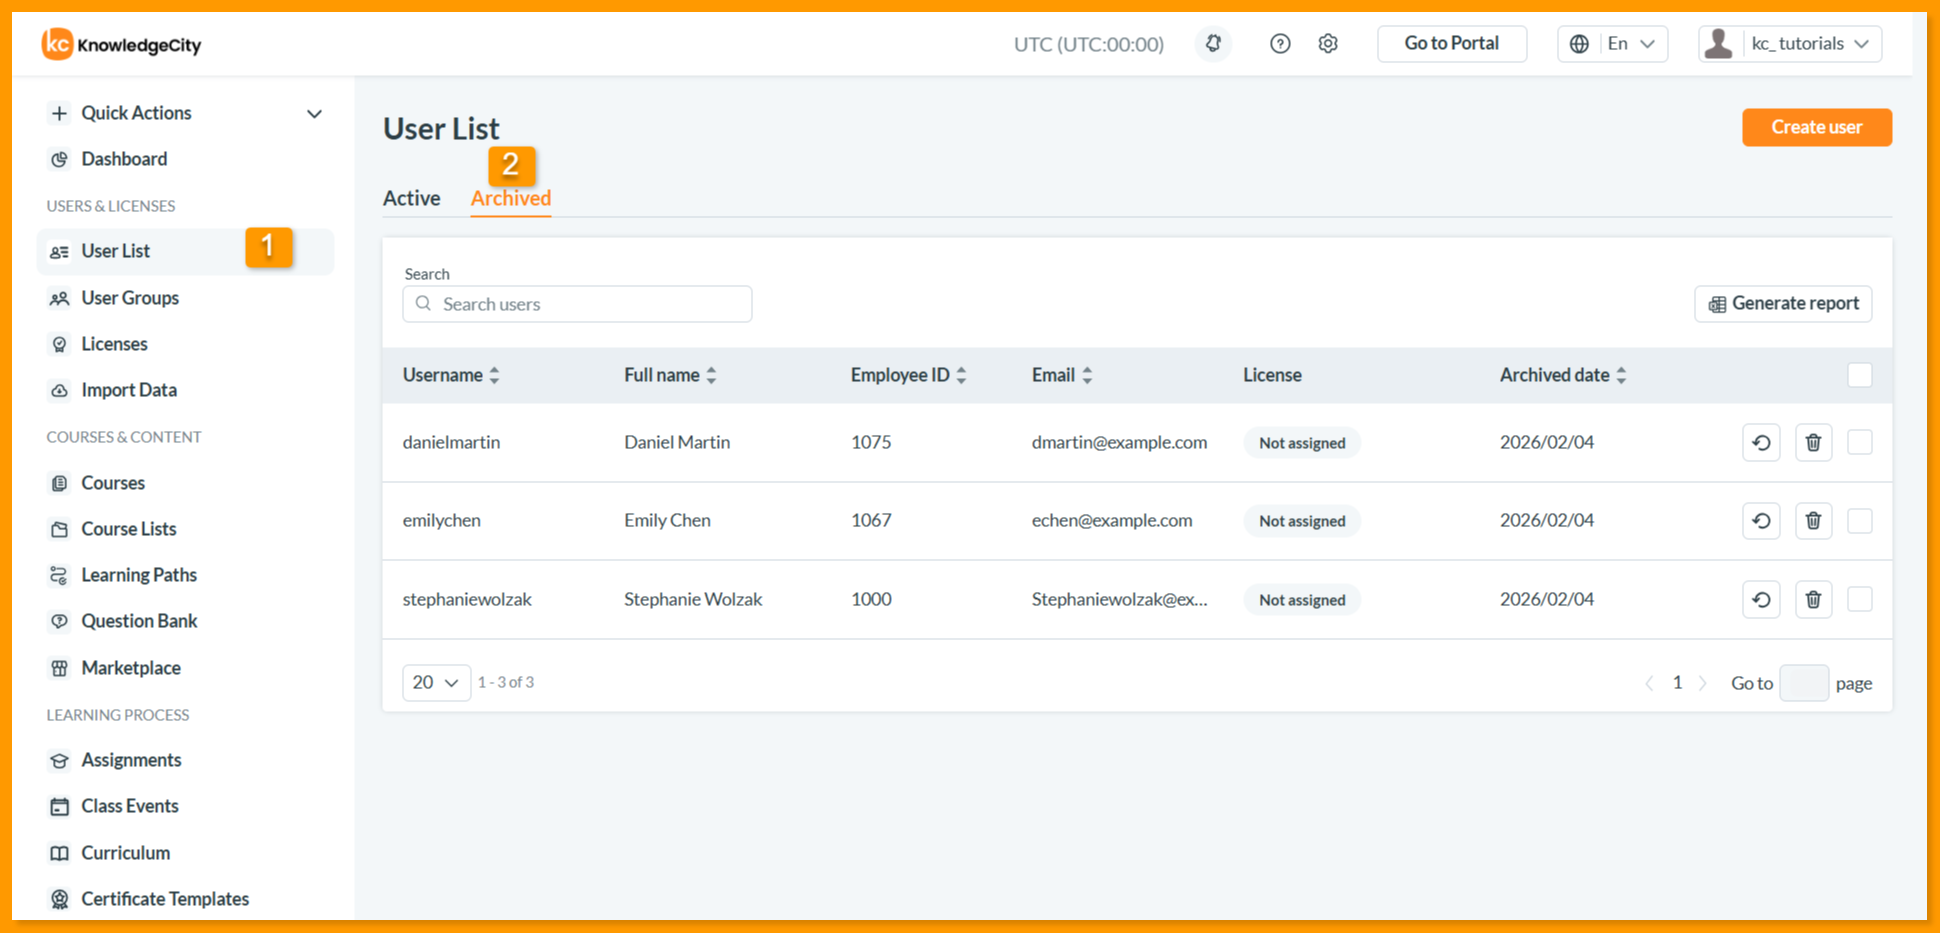Delete archived user emilychen
Viewport: 1940px width, 933px height.
1813,521
